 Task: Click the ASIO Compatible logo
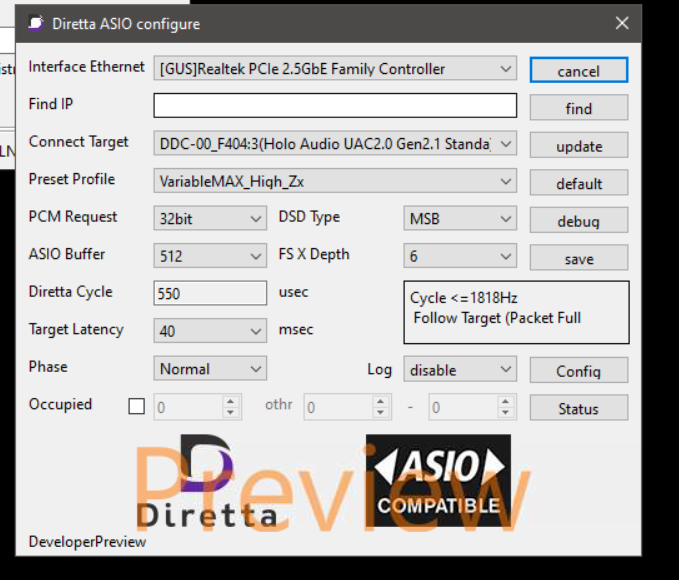click(x=438, y=481)
